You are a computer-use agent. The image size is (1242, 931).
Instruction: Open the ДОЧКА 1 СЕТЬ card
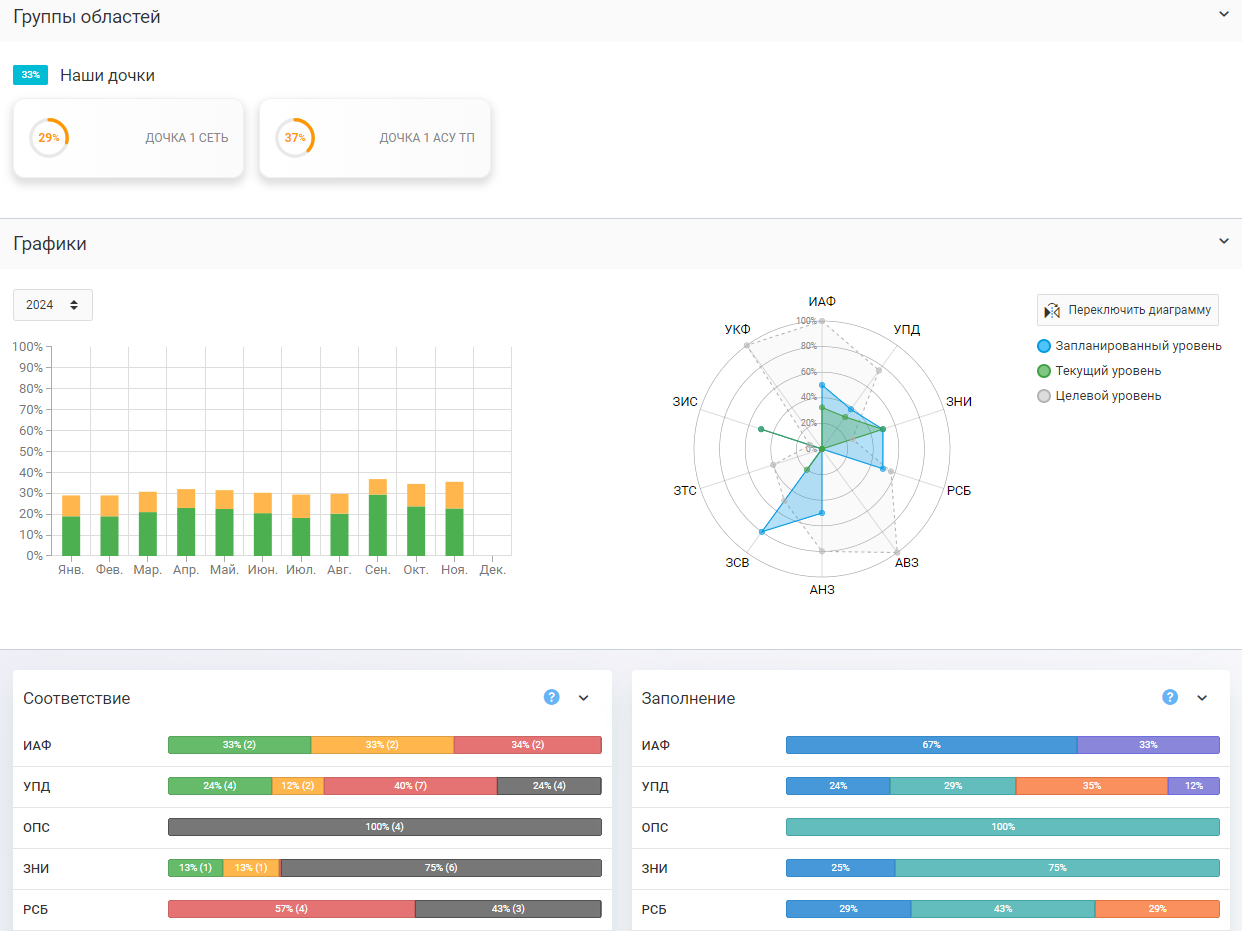(128, 138)
